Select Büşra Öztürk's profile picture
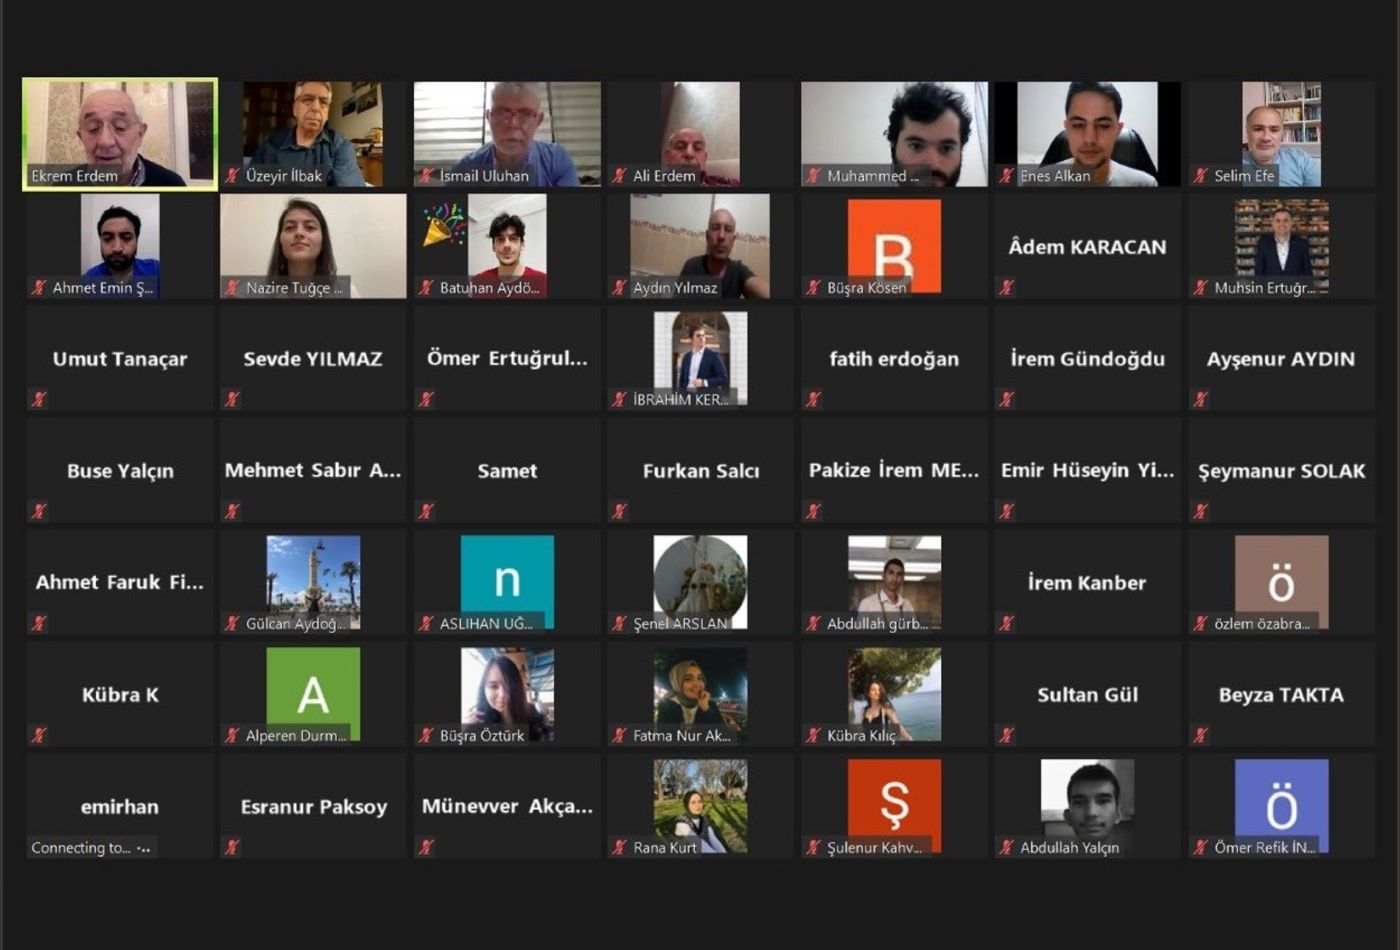The height and width of the screenshot is (950, 1400). tap(507, 694)
